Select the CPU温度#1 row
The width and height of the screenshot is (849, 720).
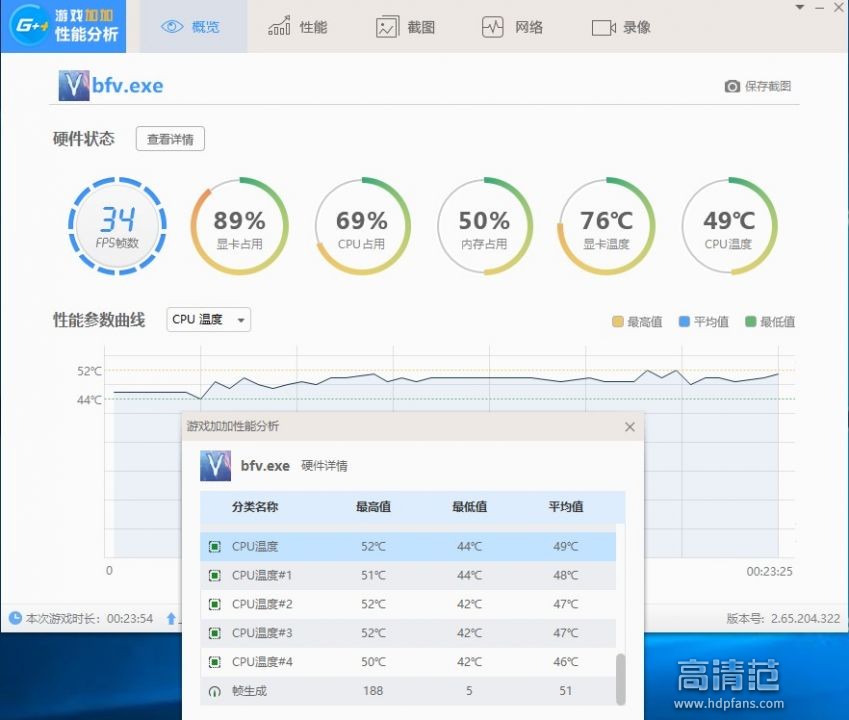408,575
